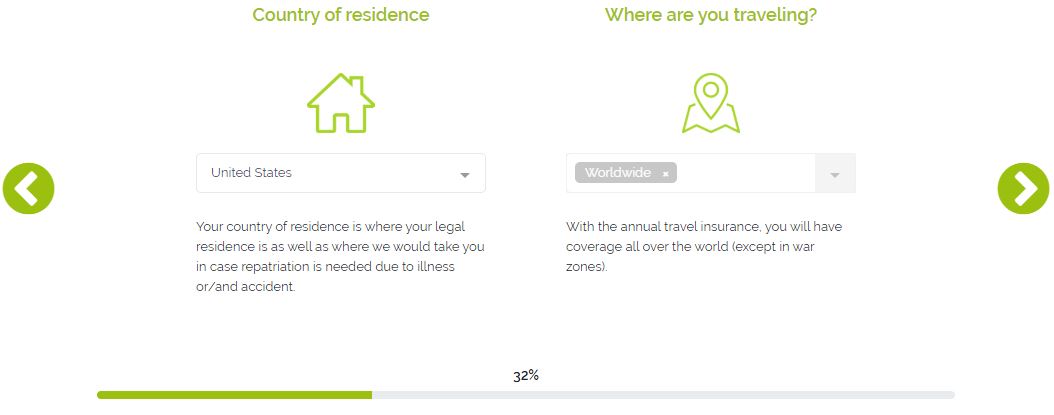The width and height of the screenshot is (1054, 415).
Task: Click the map pin location icon
Action: 711,103
